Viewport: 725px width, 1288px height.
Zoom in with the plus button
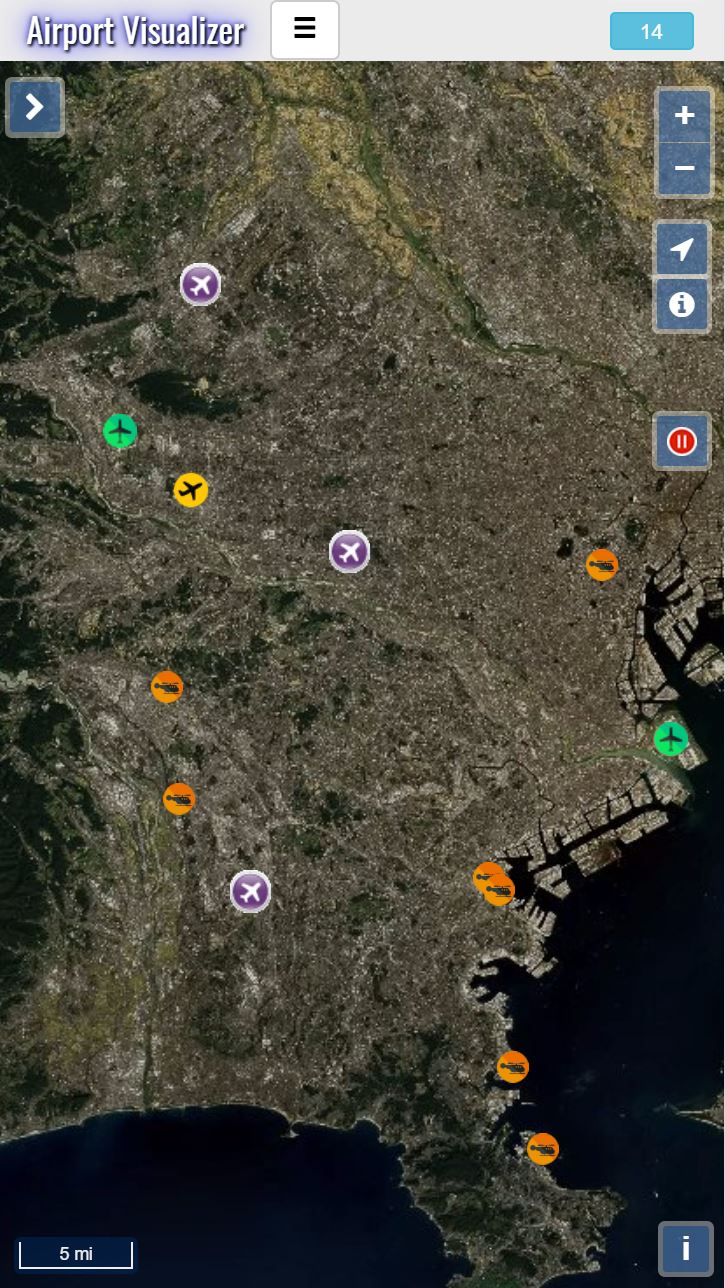pyautogui.click(x=684, y=116)
